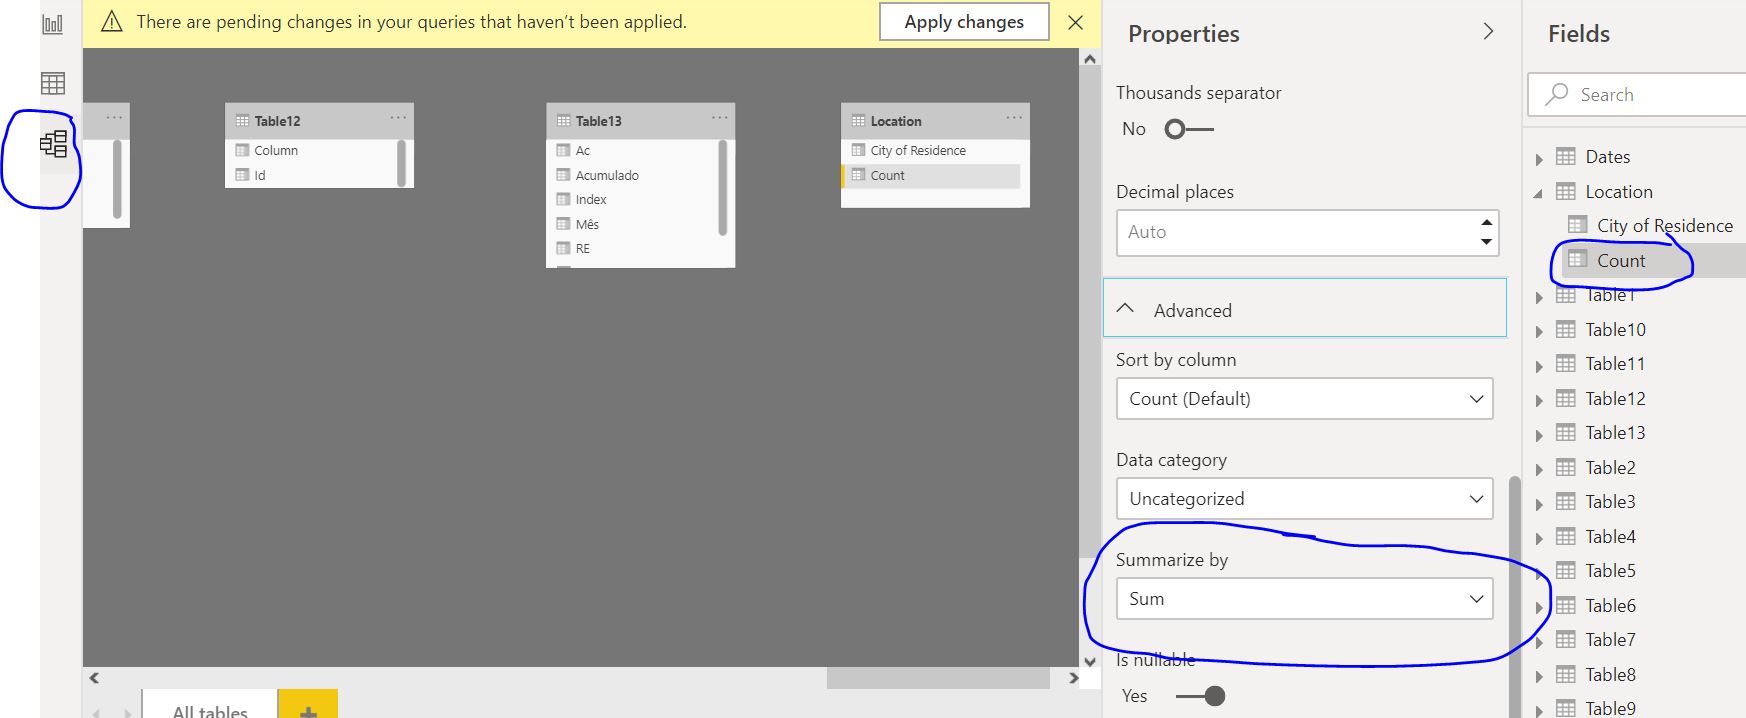This screenshot has height=718, width=1746.
Task: Toggle the Thousands separator switch
Action: tap(1188, 129)
